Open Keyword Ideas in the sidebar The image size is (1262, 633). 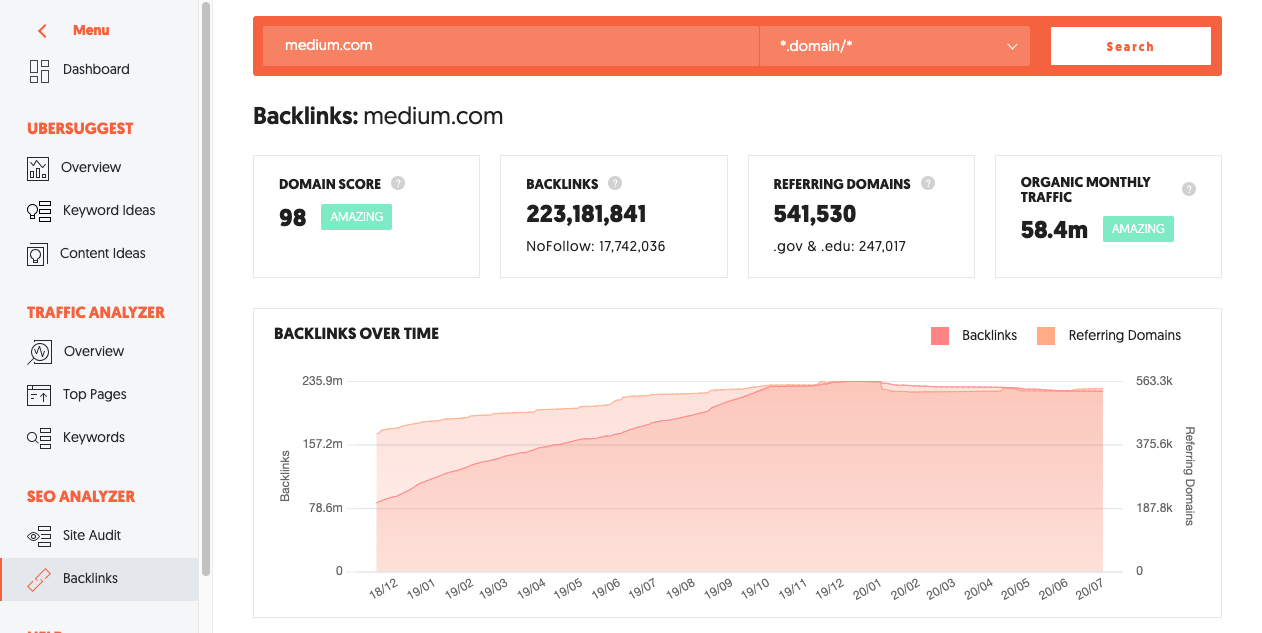click(109, 211)
